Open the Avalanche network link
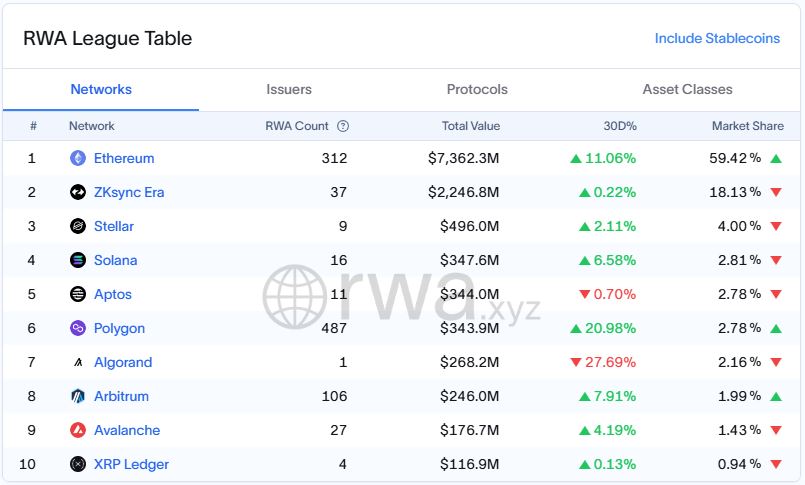The height and width of the screenshot is (485, 805). pyautogui.click(x=127, y=430)
